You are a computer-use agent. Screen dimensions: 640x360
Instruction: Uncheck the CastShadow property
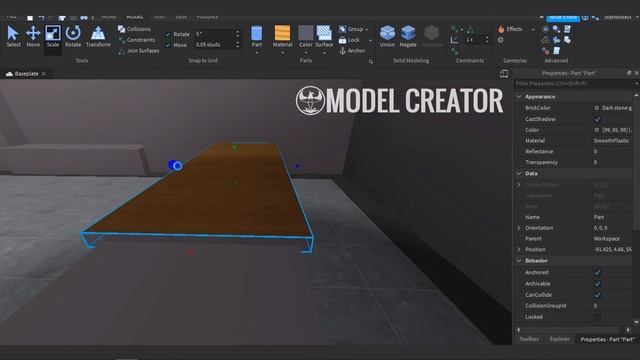[x=597, y=119]
